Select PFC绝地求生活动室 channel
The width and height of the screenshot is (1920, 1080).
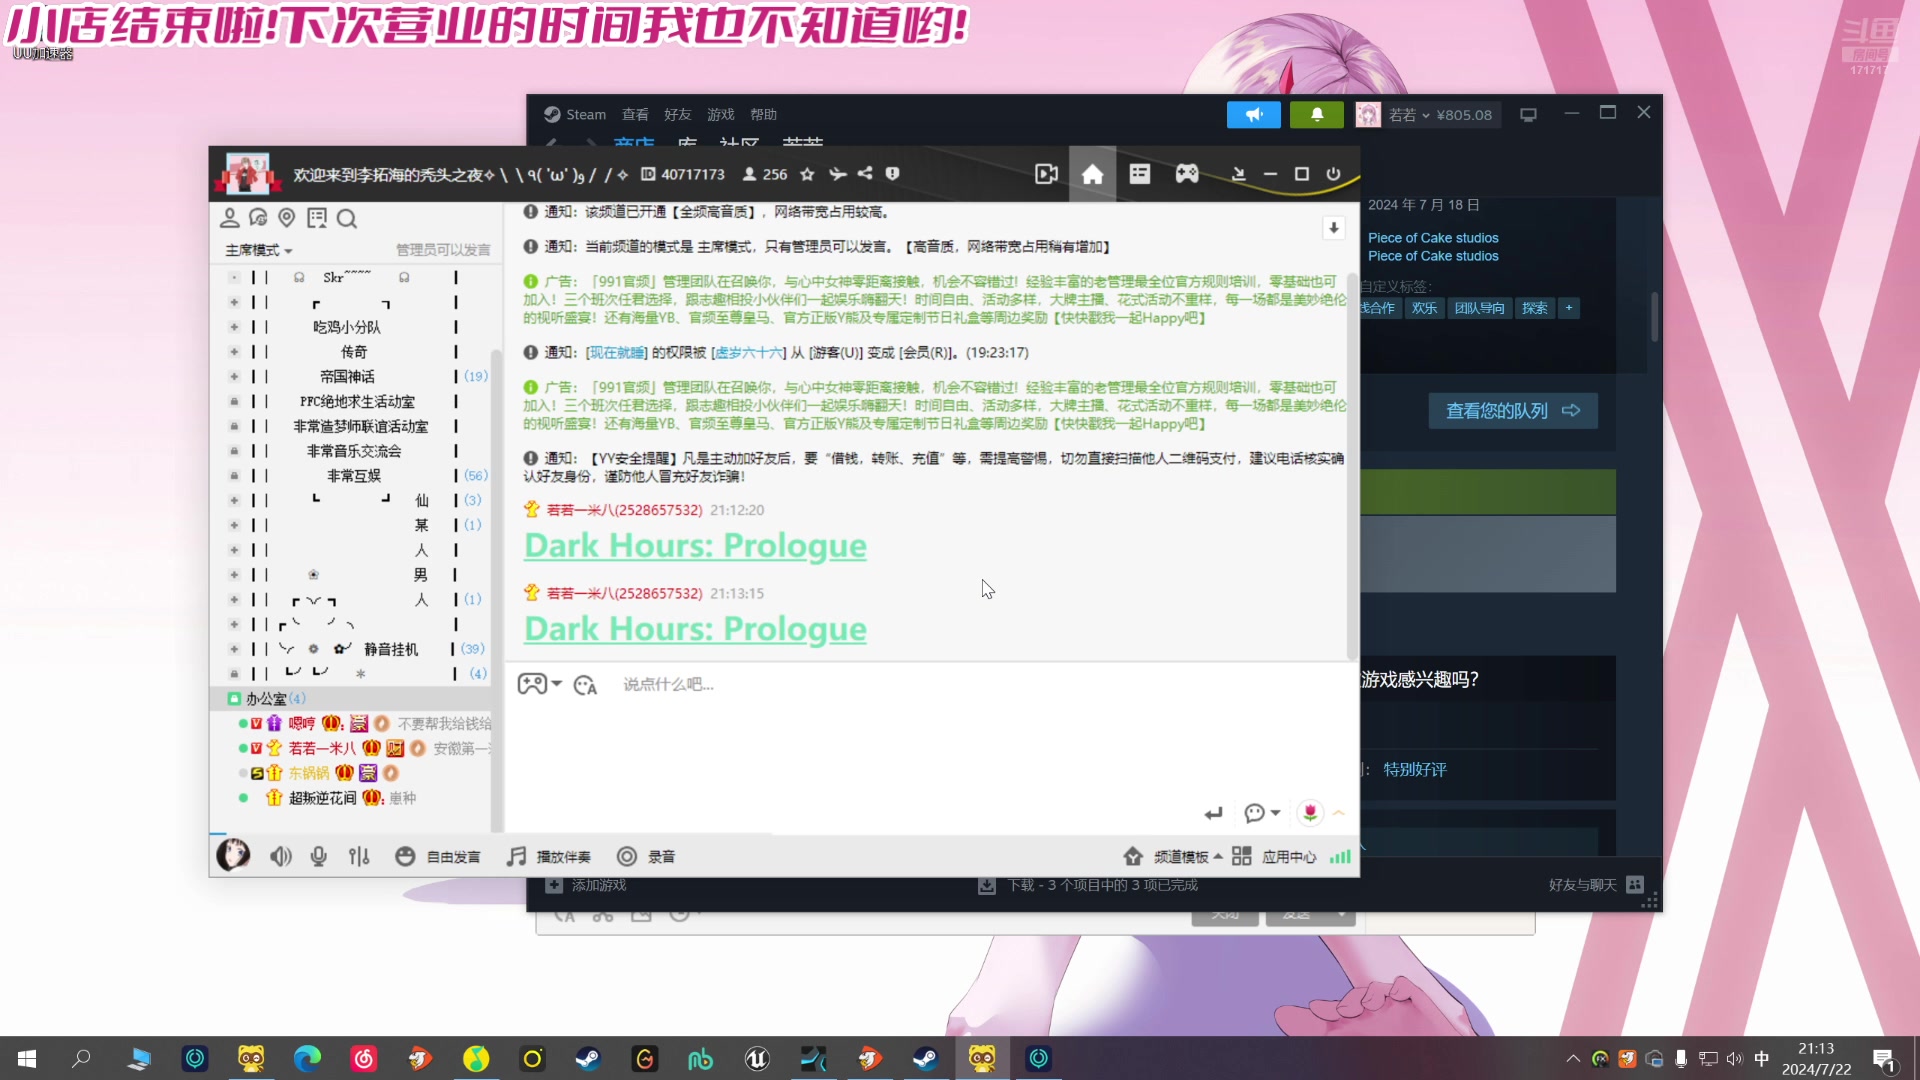point(357,402)
